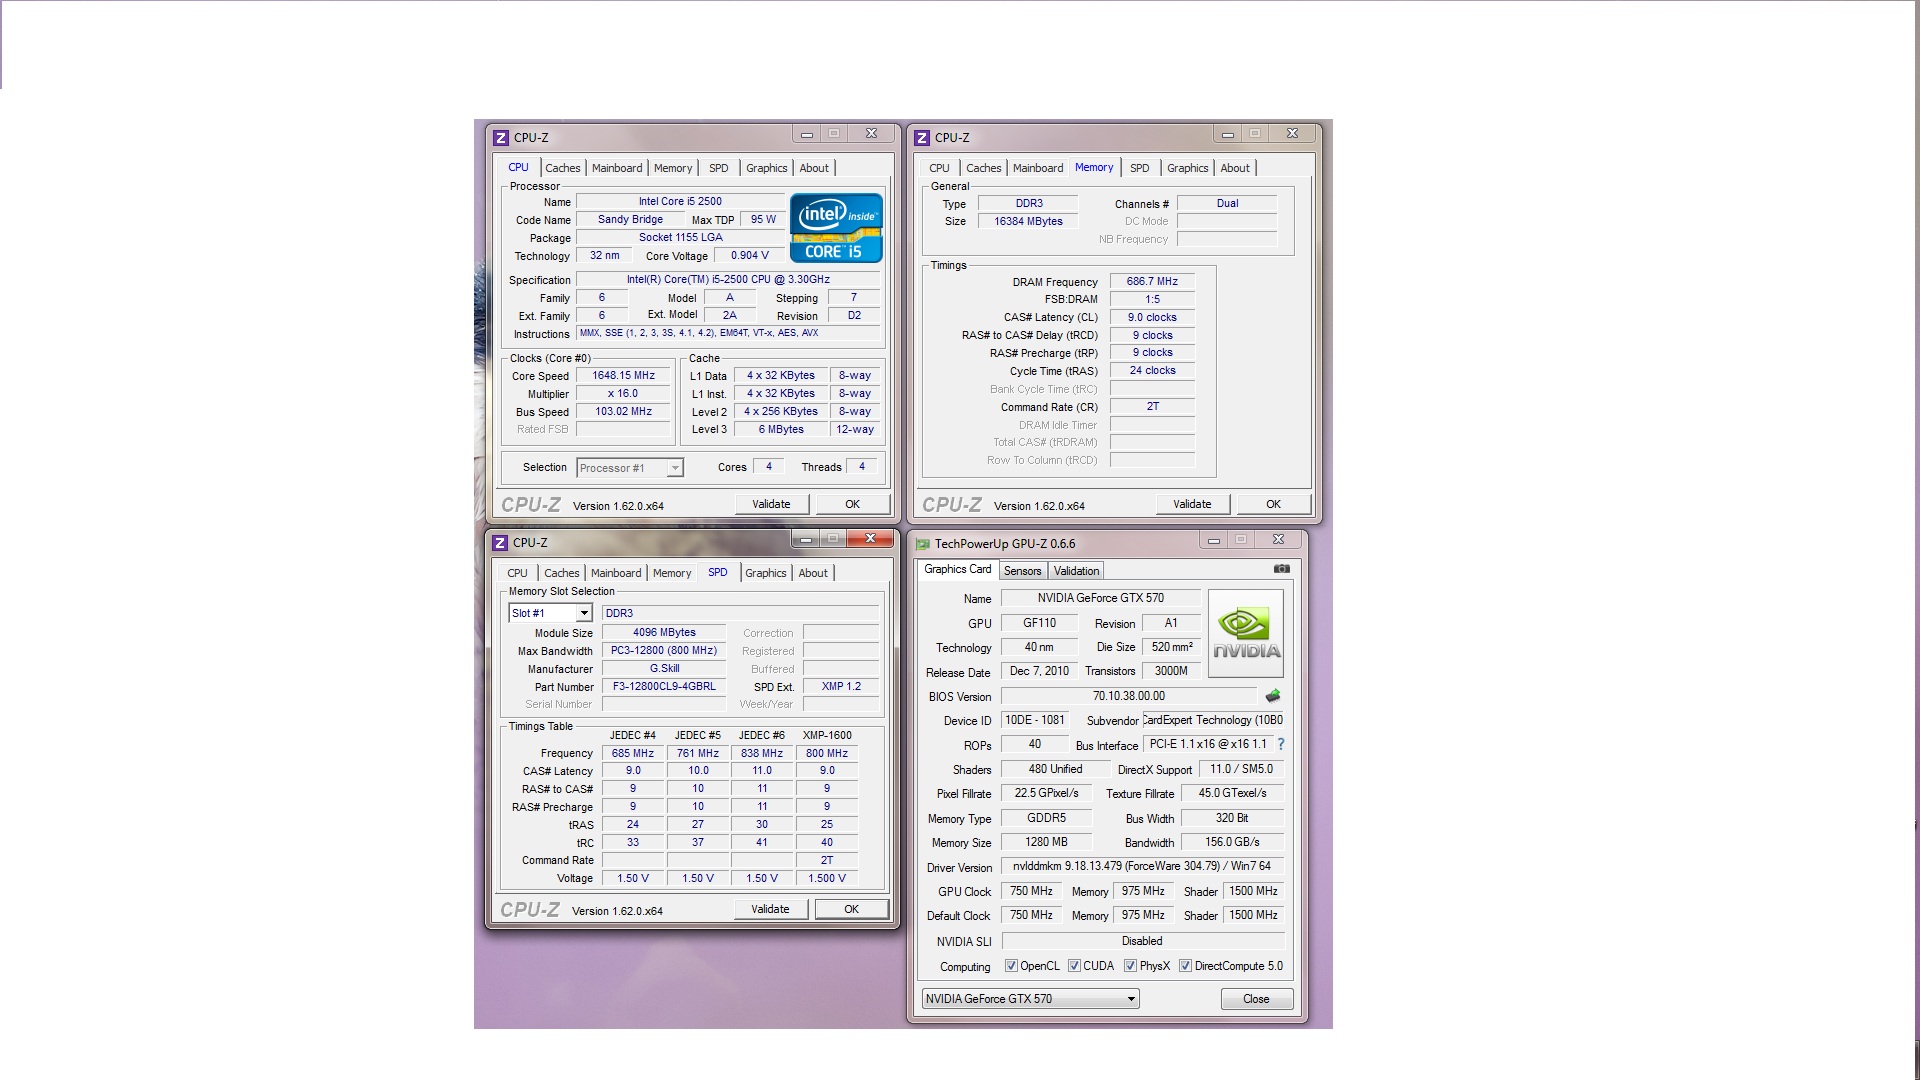
Task: Toggle the OpenCL checkbox
Action: [x=1011, y=966]
